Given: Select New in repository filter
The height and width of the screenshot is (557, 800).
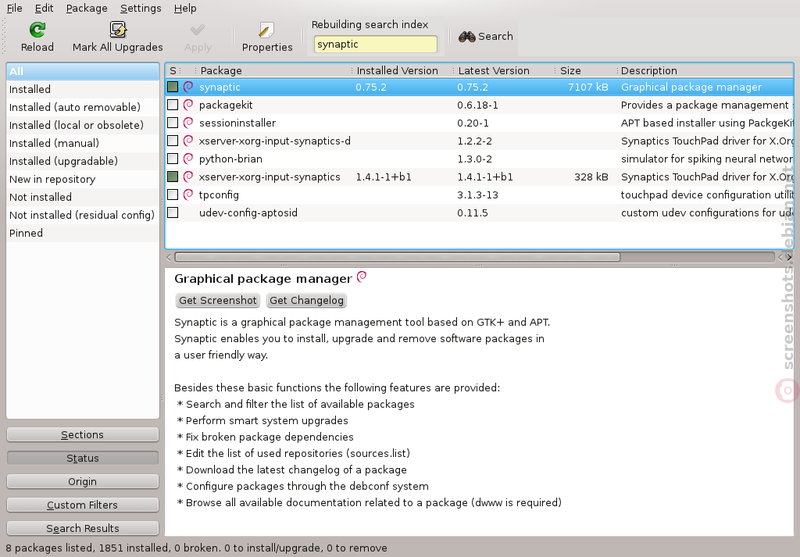Looking at the screenshot, I should pyautogui.click(x=83, y=179).
